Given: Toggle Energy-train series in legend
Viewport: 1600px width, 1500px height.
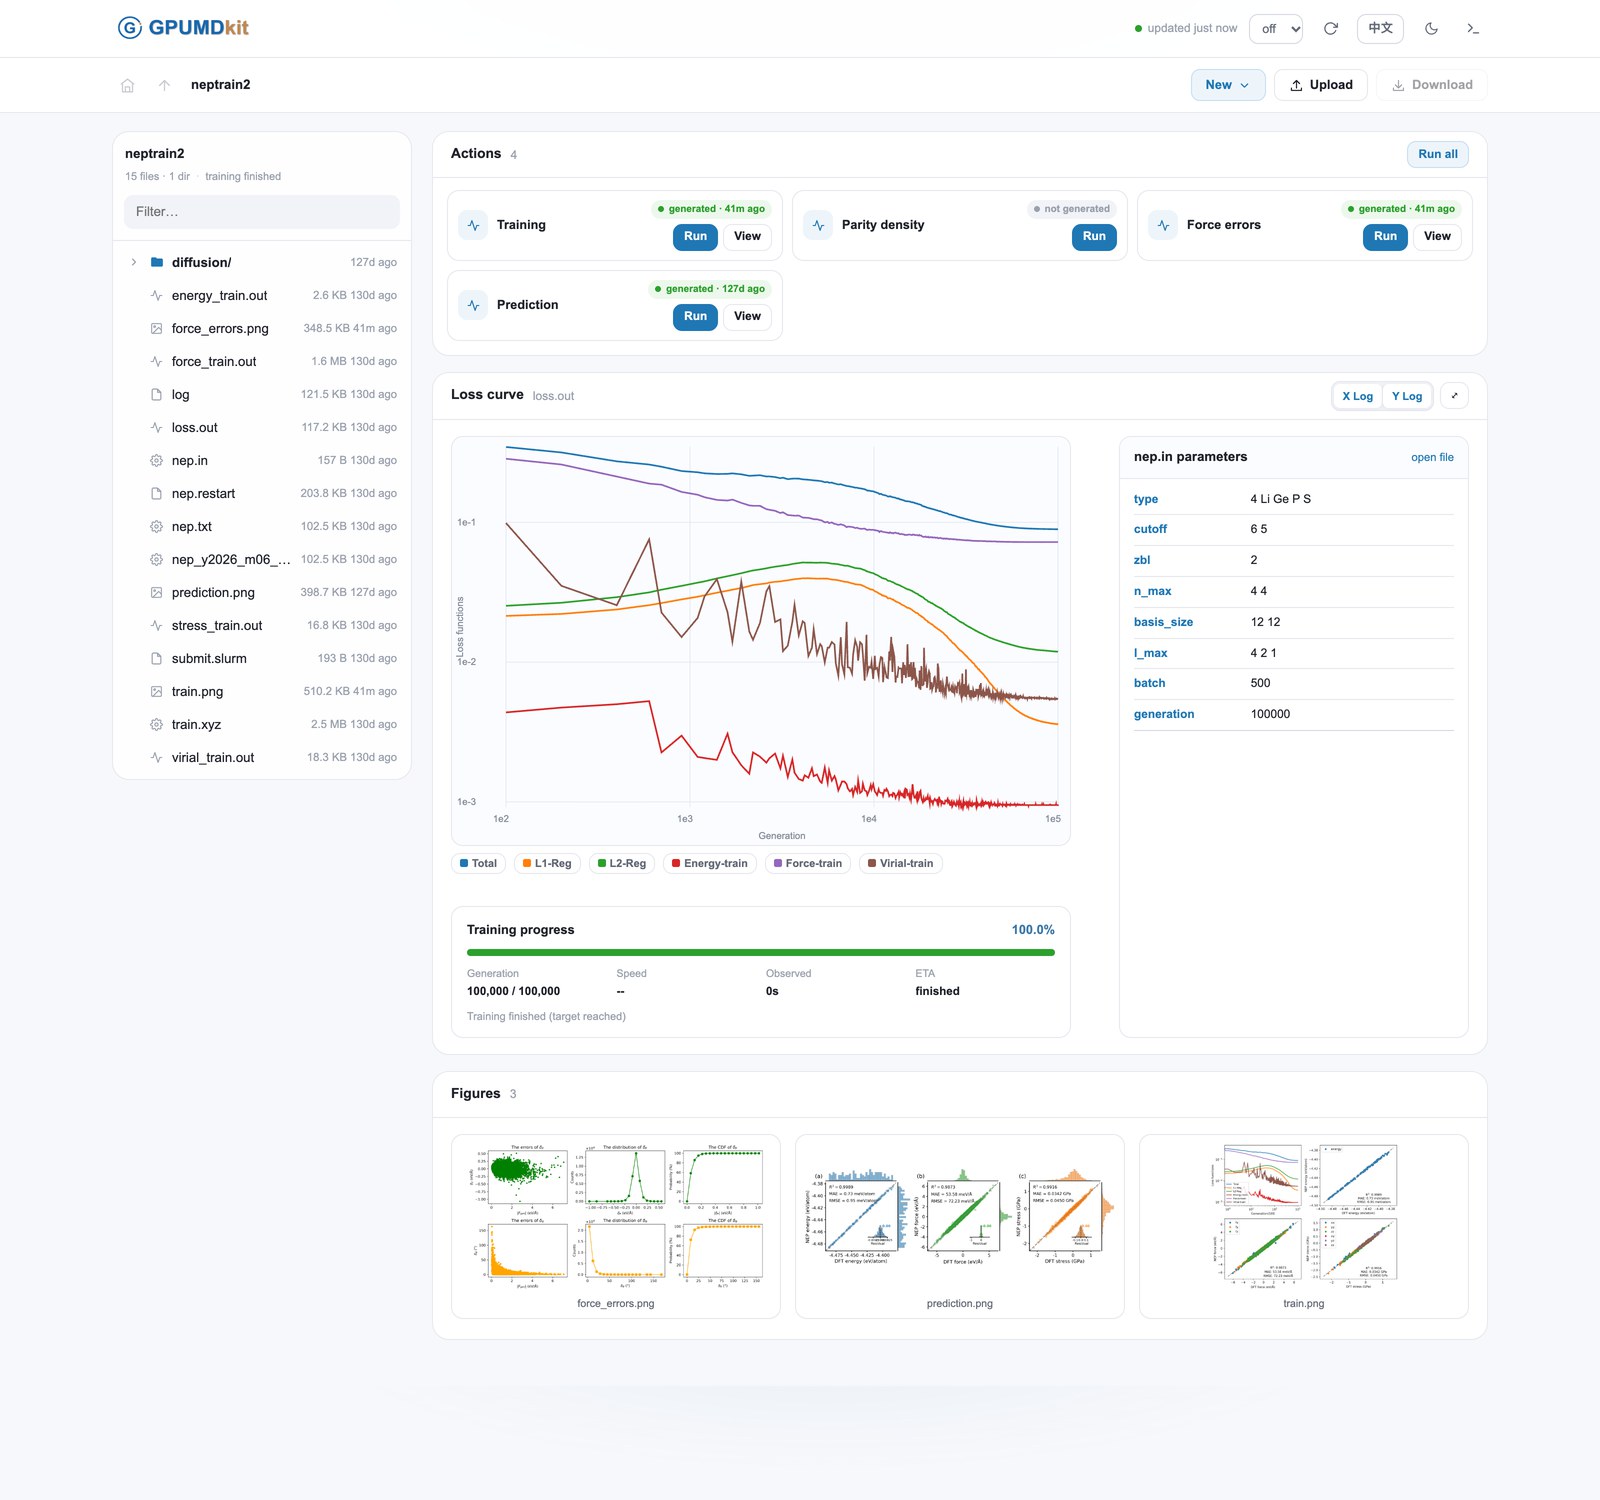Looking at the screenshot, I should pyautogui.click(x=710, y=863).
